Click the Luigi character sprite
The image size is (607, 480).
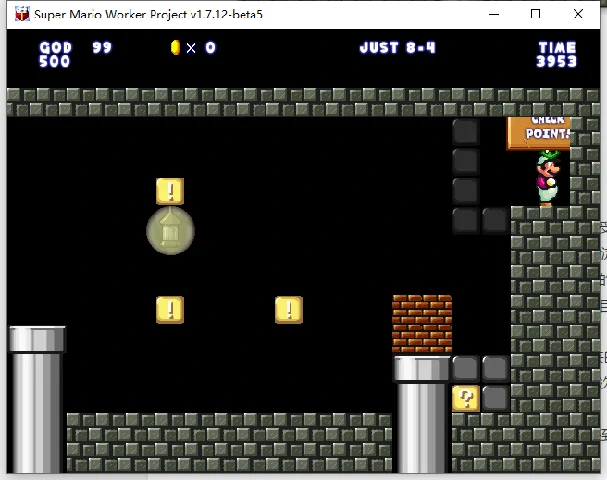coord(548,178)
